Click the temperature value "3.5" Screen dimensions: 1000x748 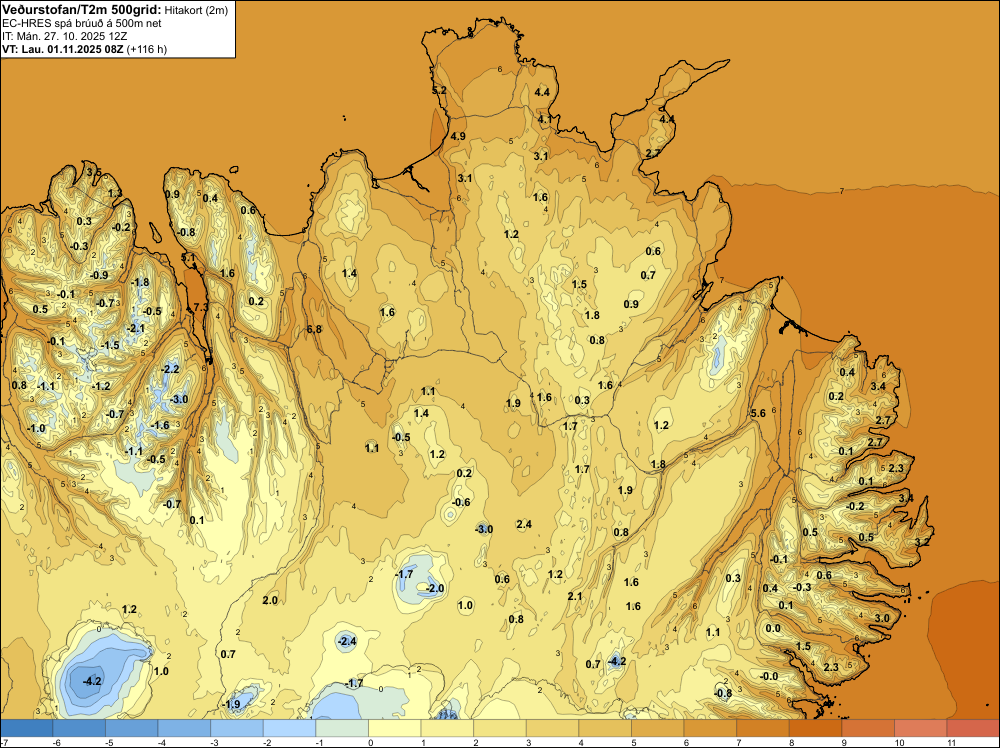pos(94,172)
